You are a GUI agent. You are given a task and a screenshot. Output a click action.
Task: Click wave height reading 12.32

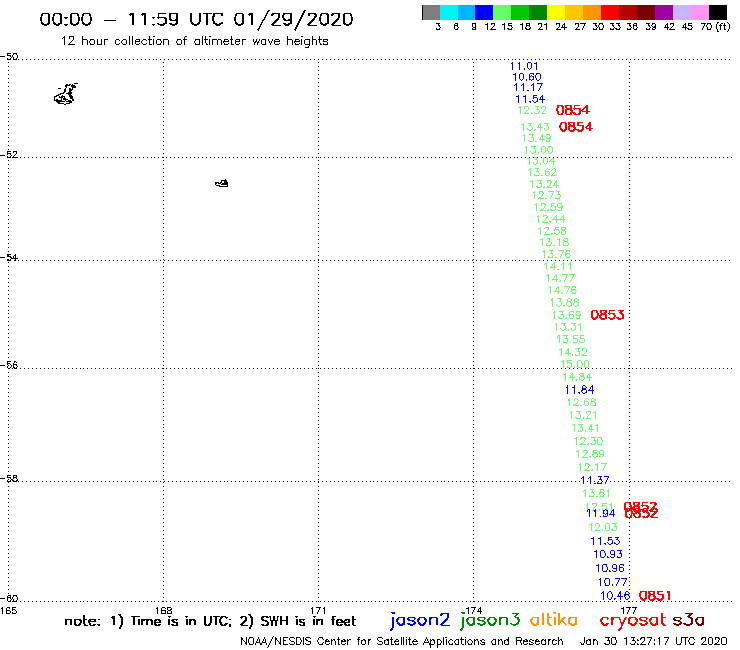[x=532, y=110]
